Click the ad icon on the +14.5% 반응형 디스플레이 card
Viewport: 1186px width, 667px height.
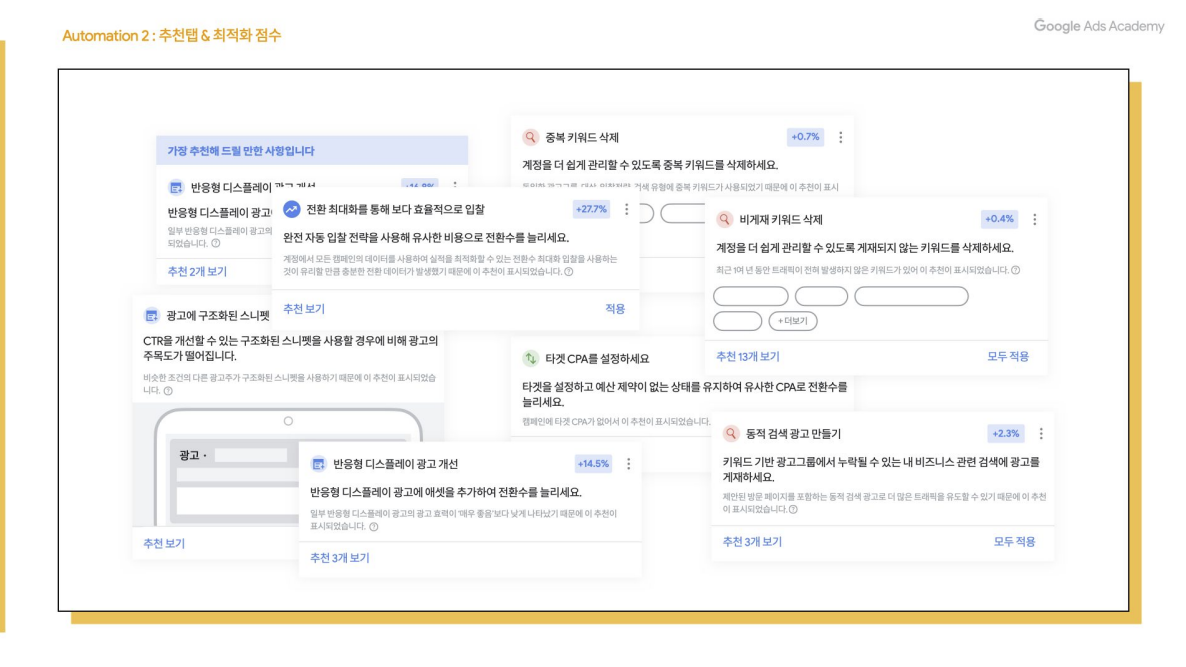(318, 464)
